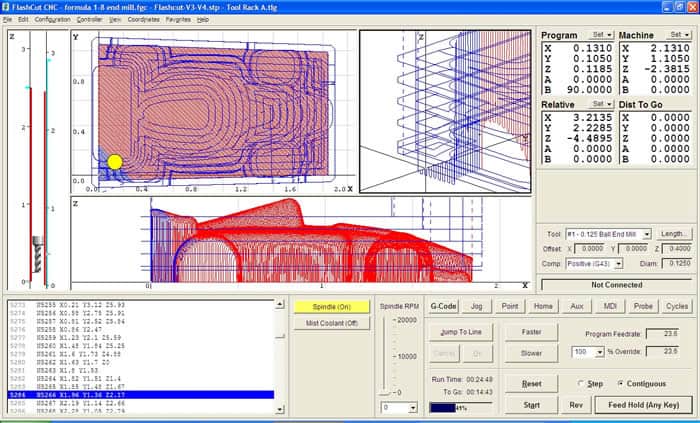Click the Not Connected status bar
This screenshot has height=423, width=700.
coord(617,285)
